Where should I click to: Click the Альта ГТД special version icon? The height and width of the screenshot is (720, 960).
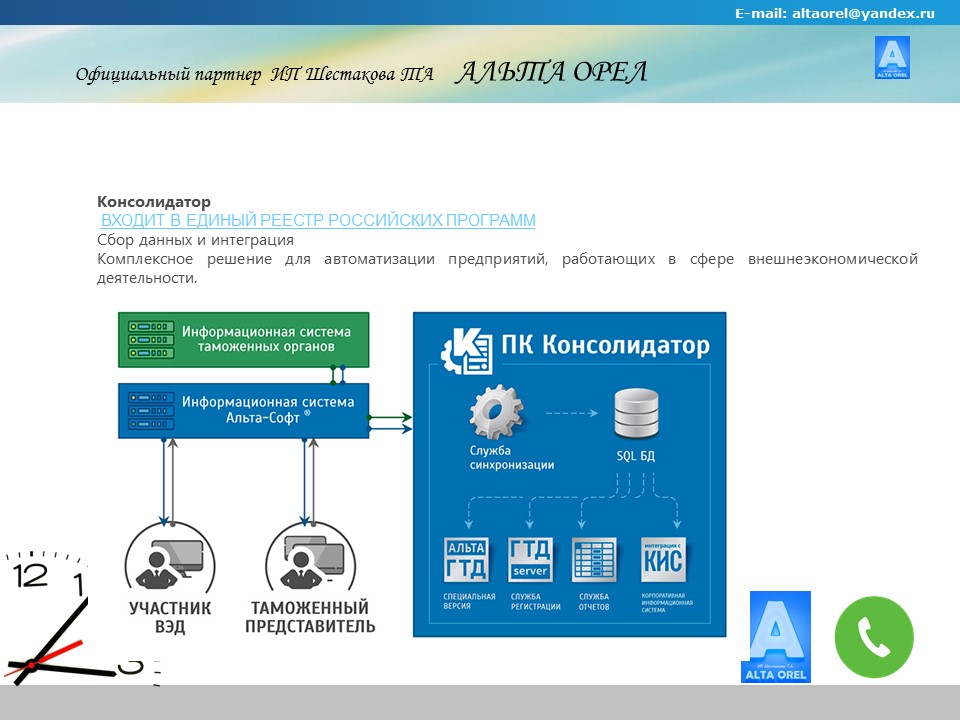click(x=466, y=560)
